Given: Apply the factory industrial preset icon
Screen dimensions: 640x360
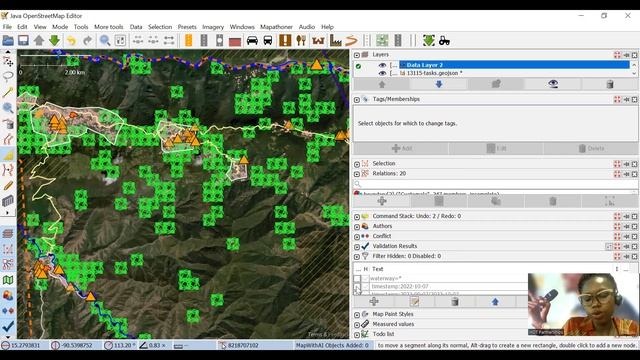Looking at the screenshot, I should click(336, 40).
